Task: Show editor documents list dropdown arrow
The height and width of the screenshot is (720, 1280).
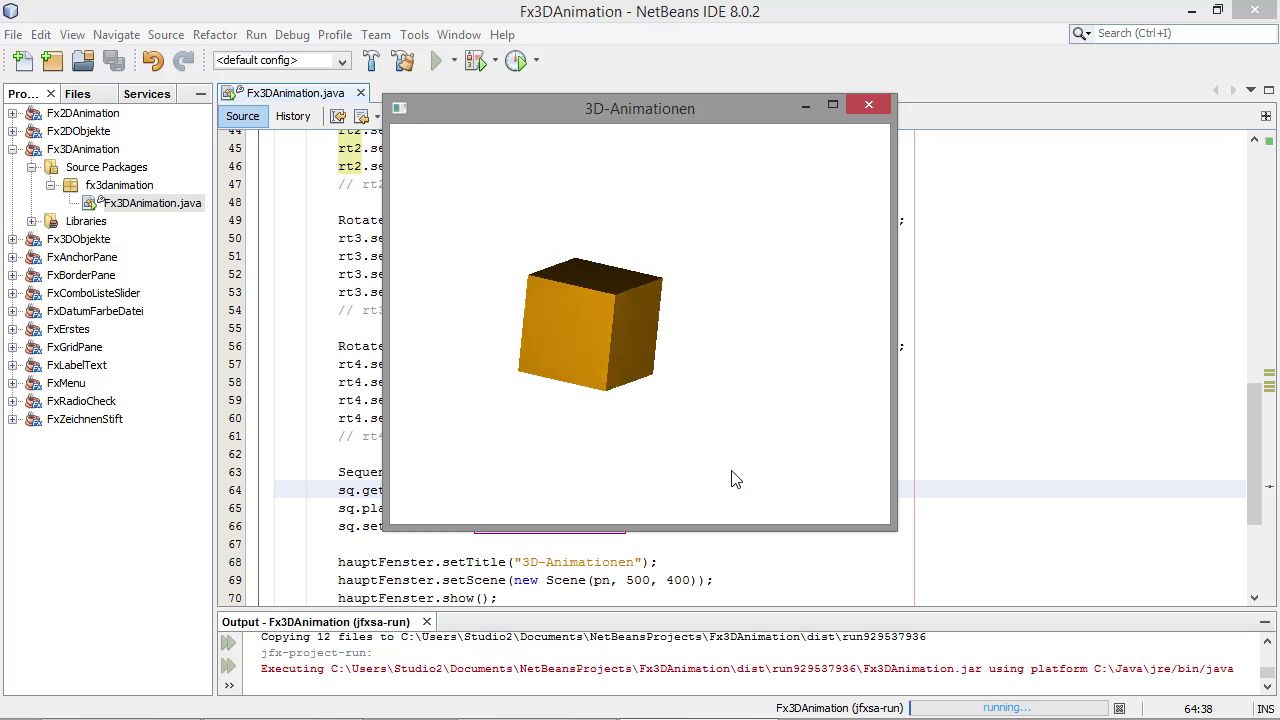Action: coord(1250,91)
